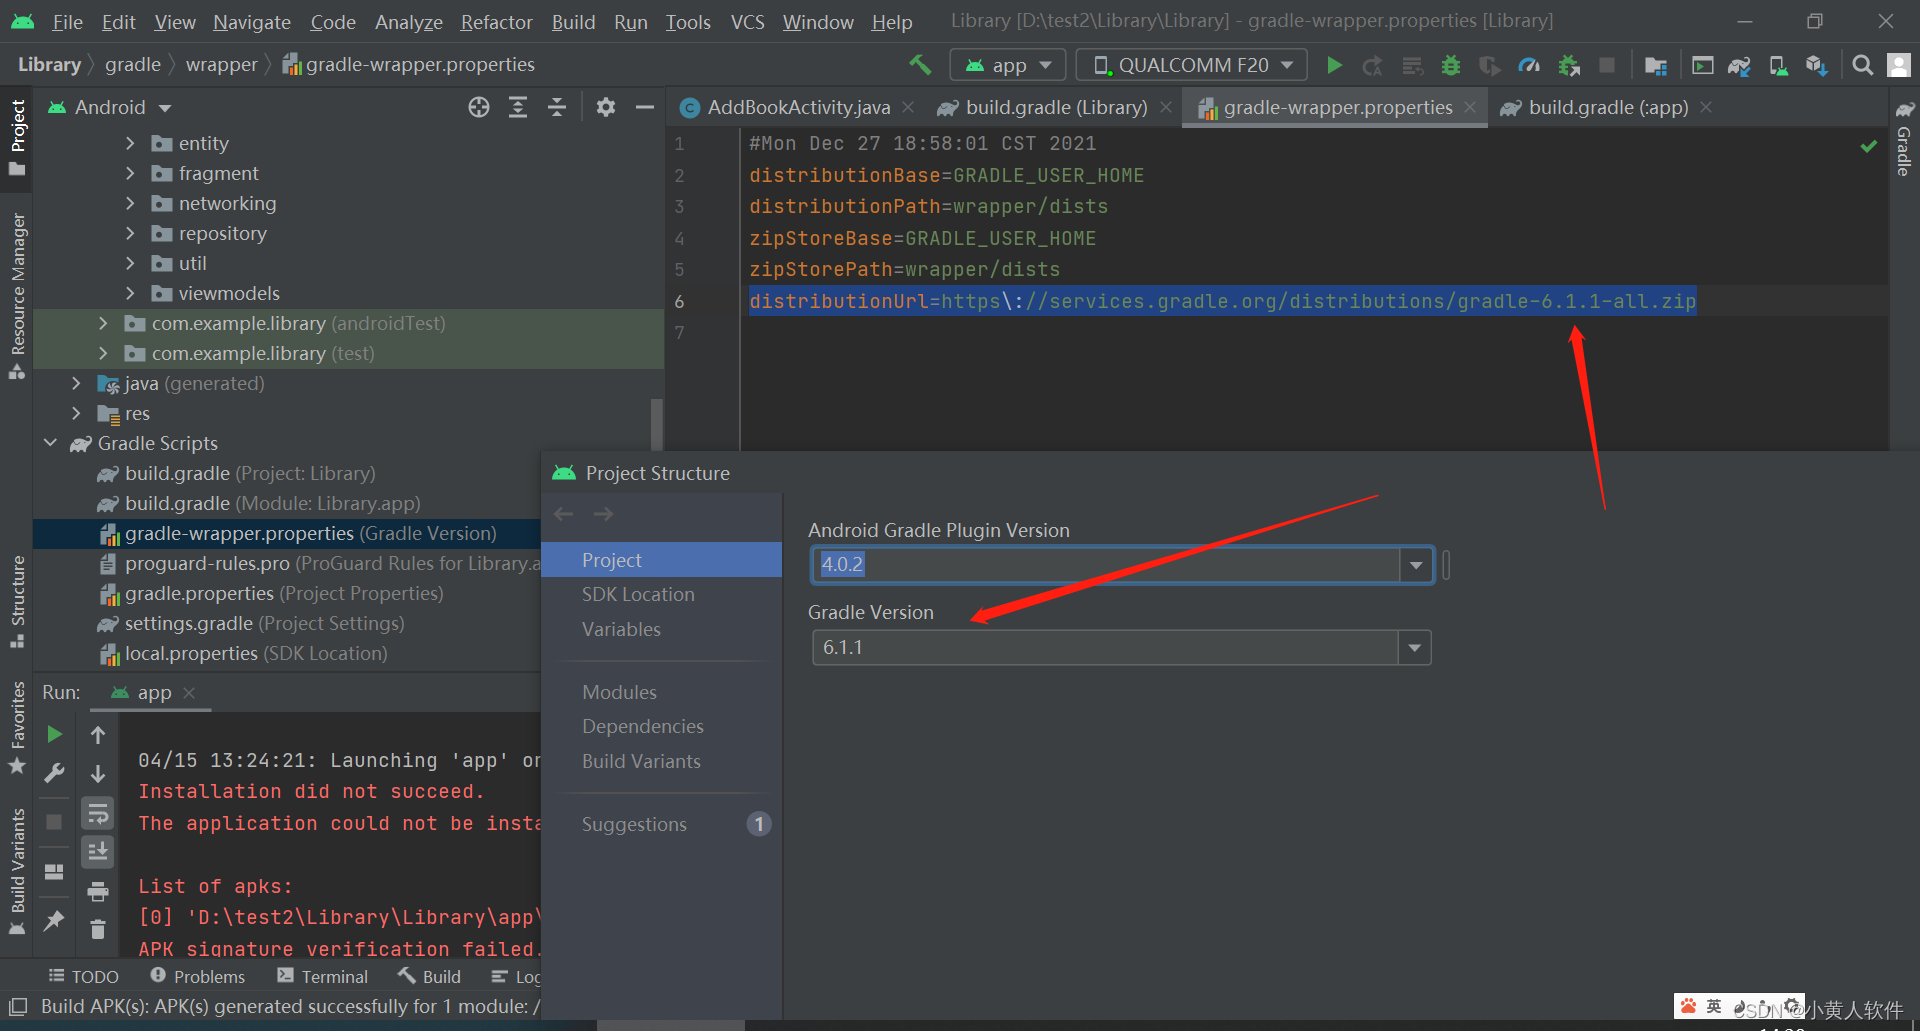Switch to the Terminal tool window

pyautogui.click(x=333, y=975)
